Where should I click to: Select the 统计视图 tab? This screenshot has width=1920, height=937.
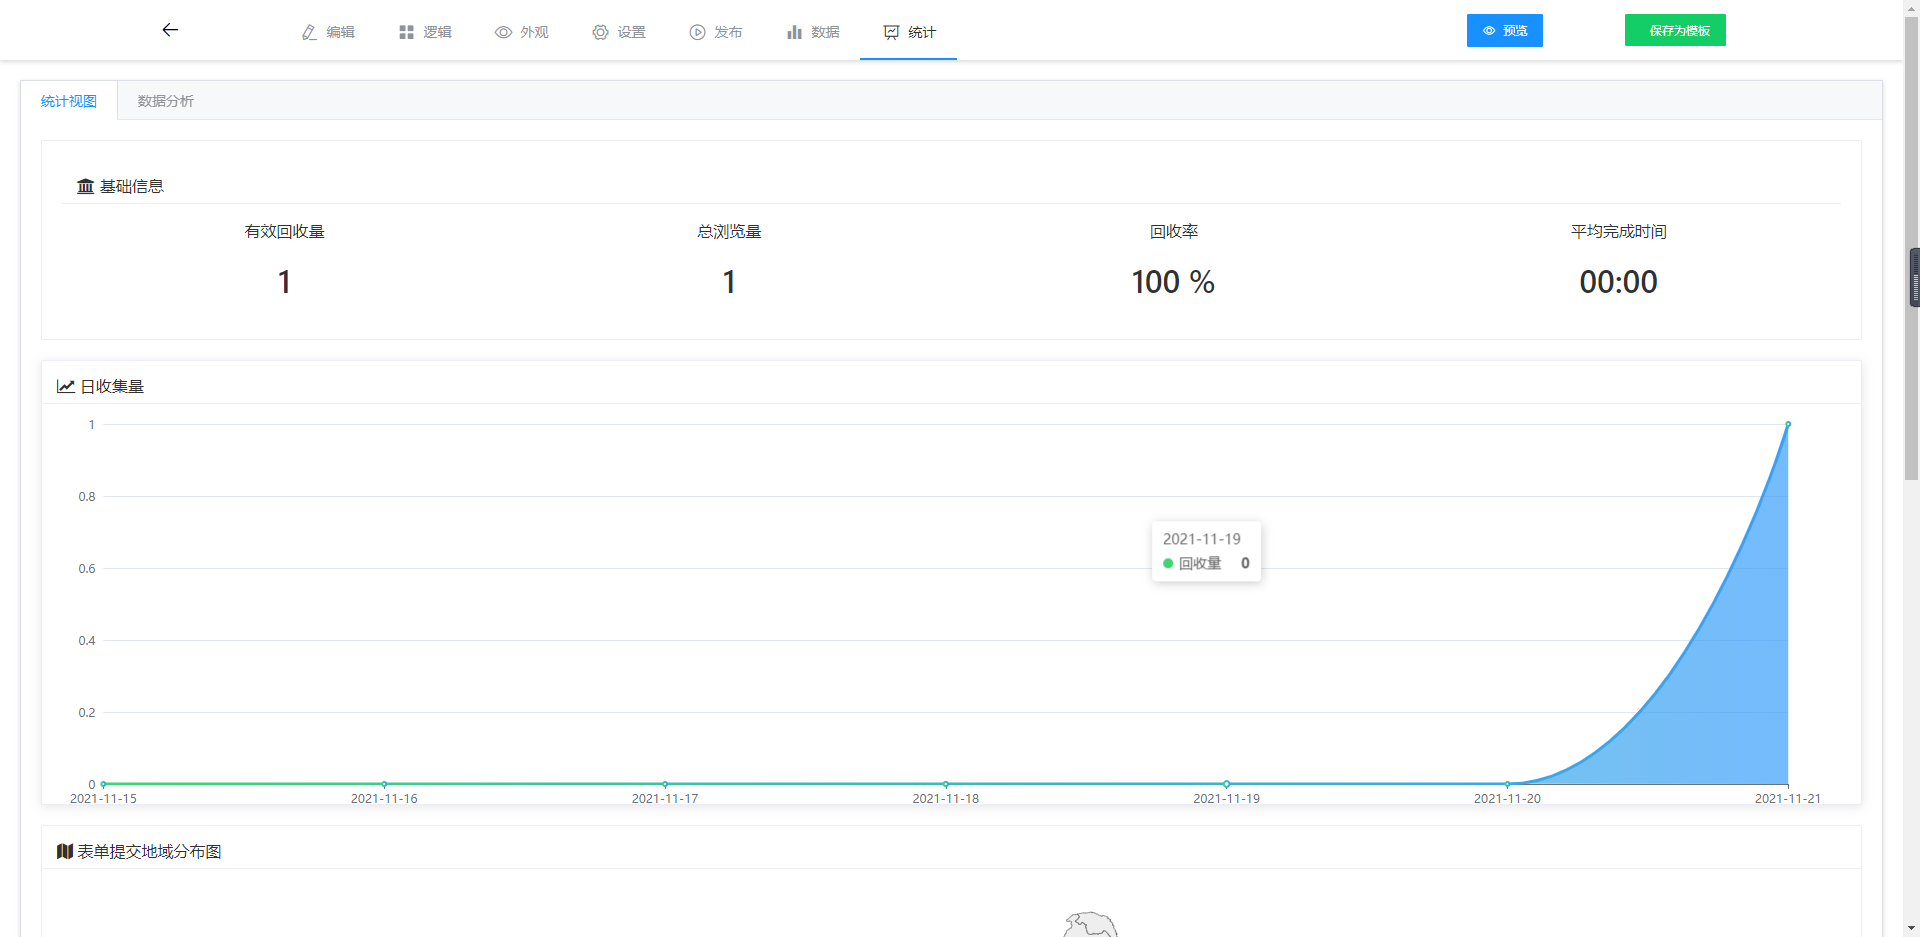click(69, 101)
